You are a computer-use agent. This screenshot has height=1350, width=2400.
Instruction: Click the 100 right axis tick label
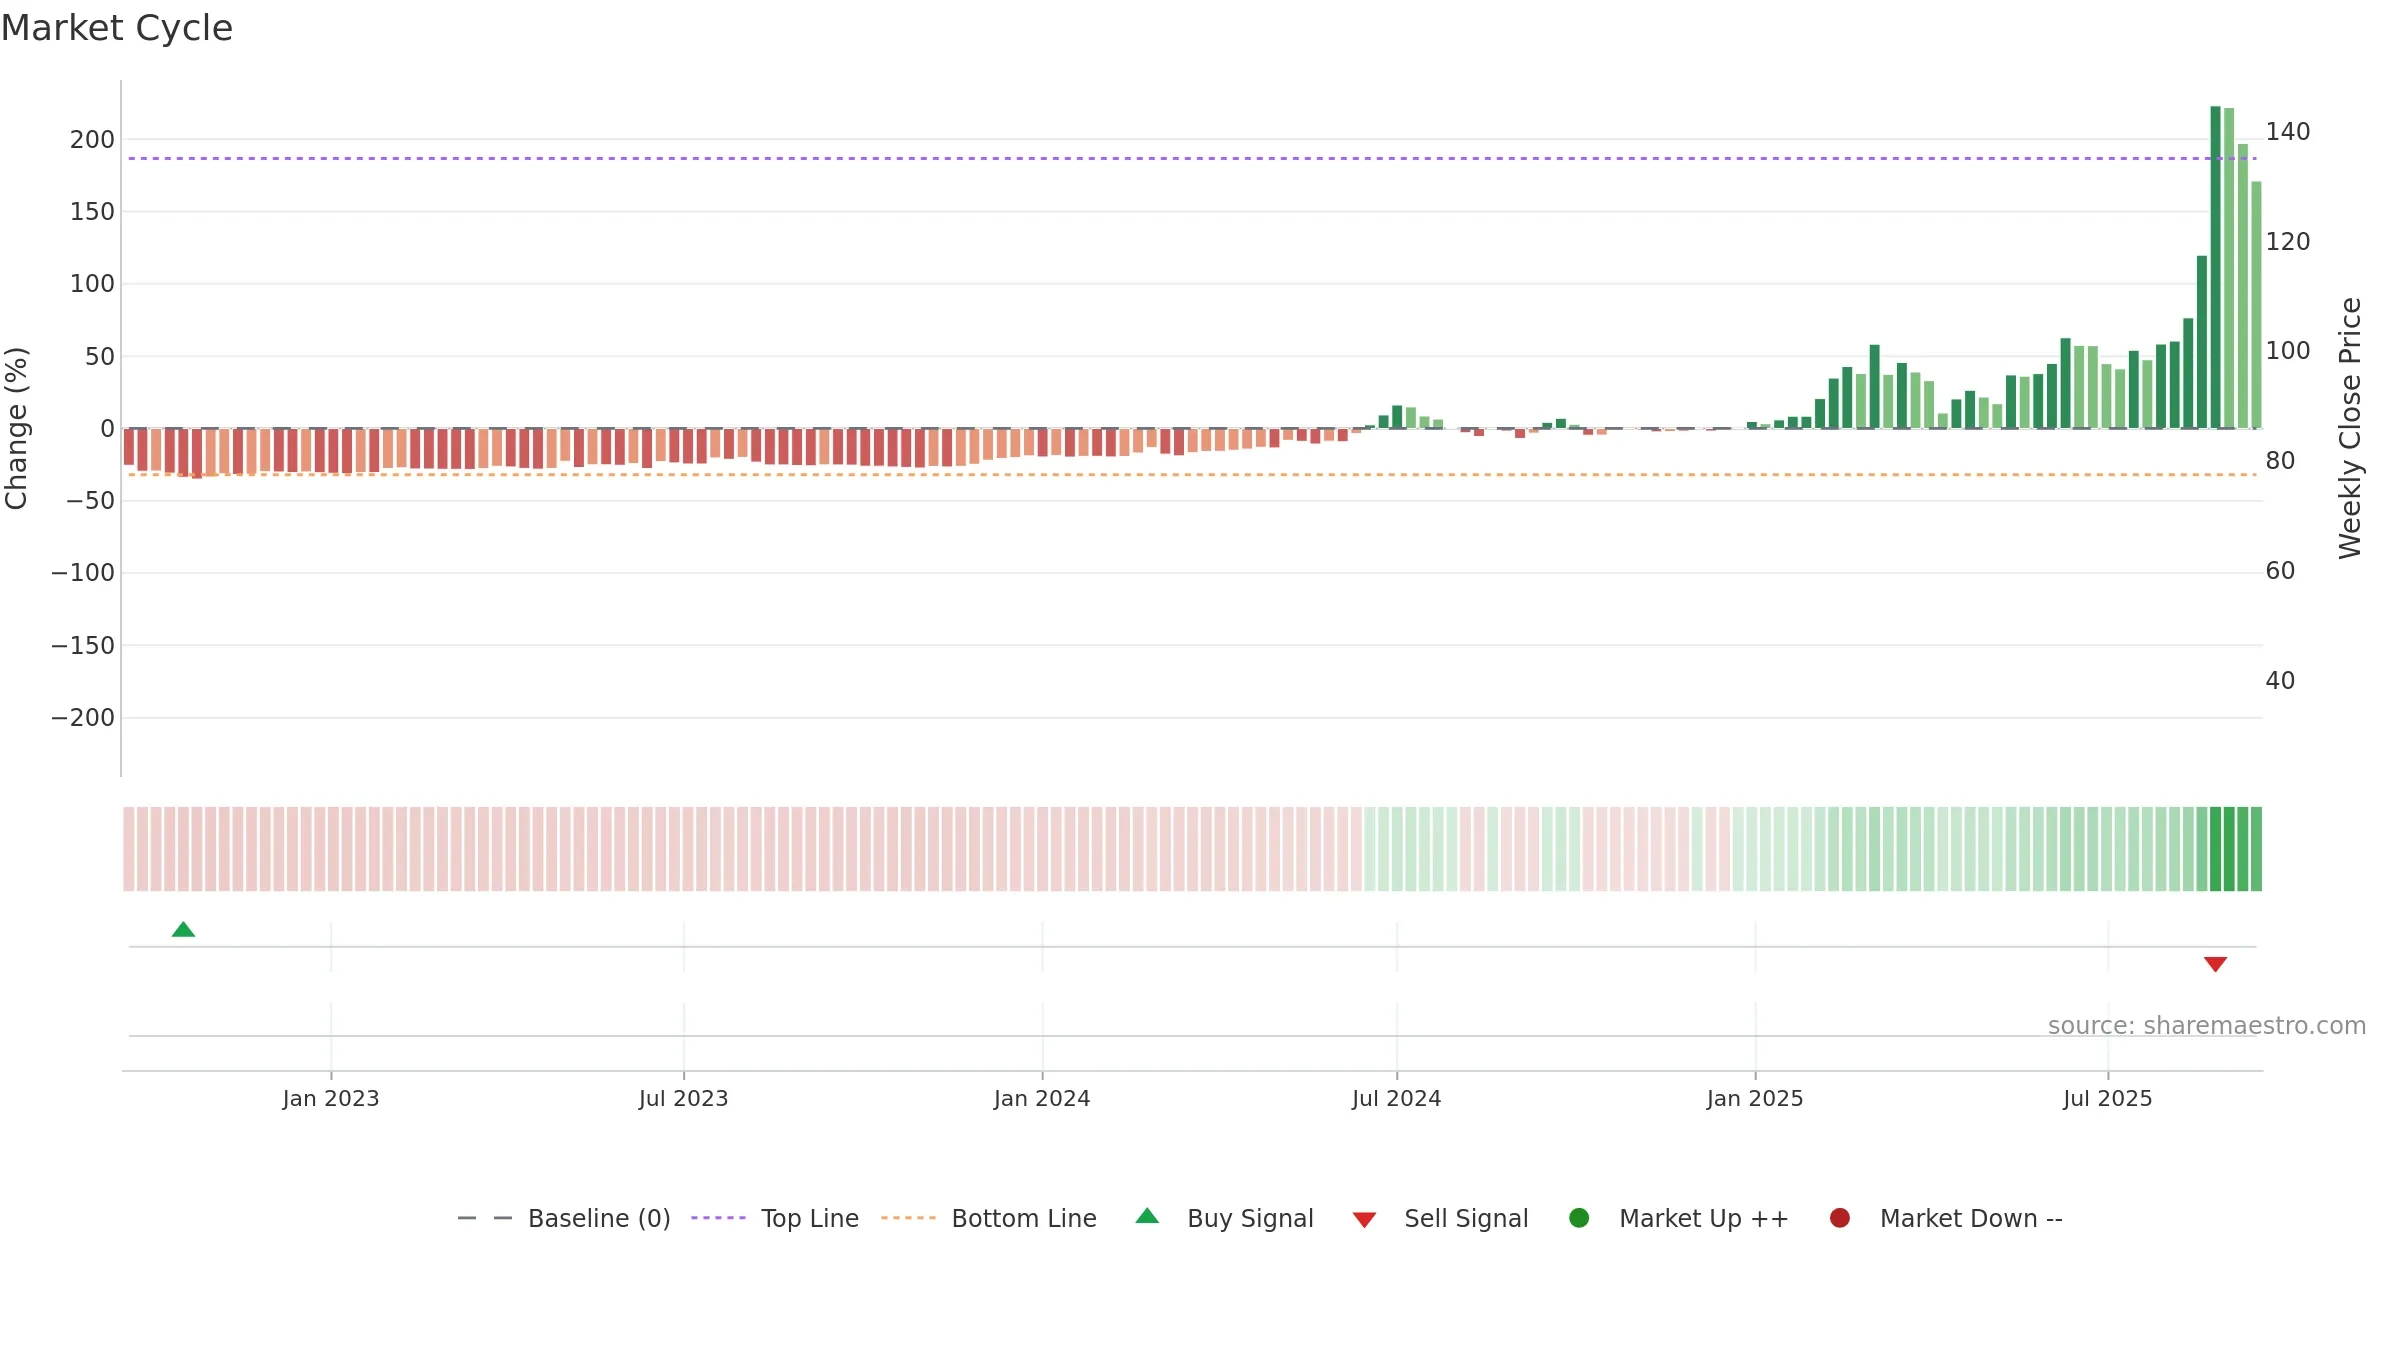click(2288, 351)
